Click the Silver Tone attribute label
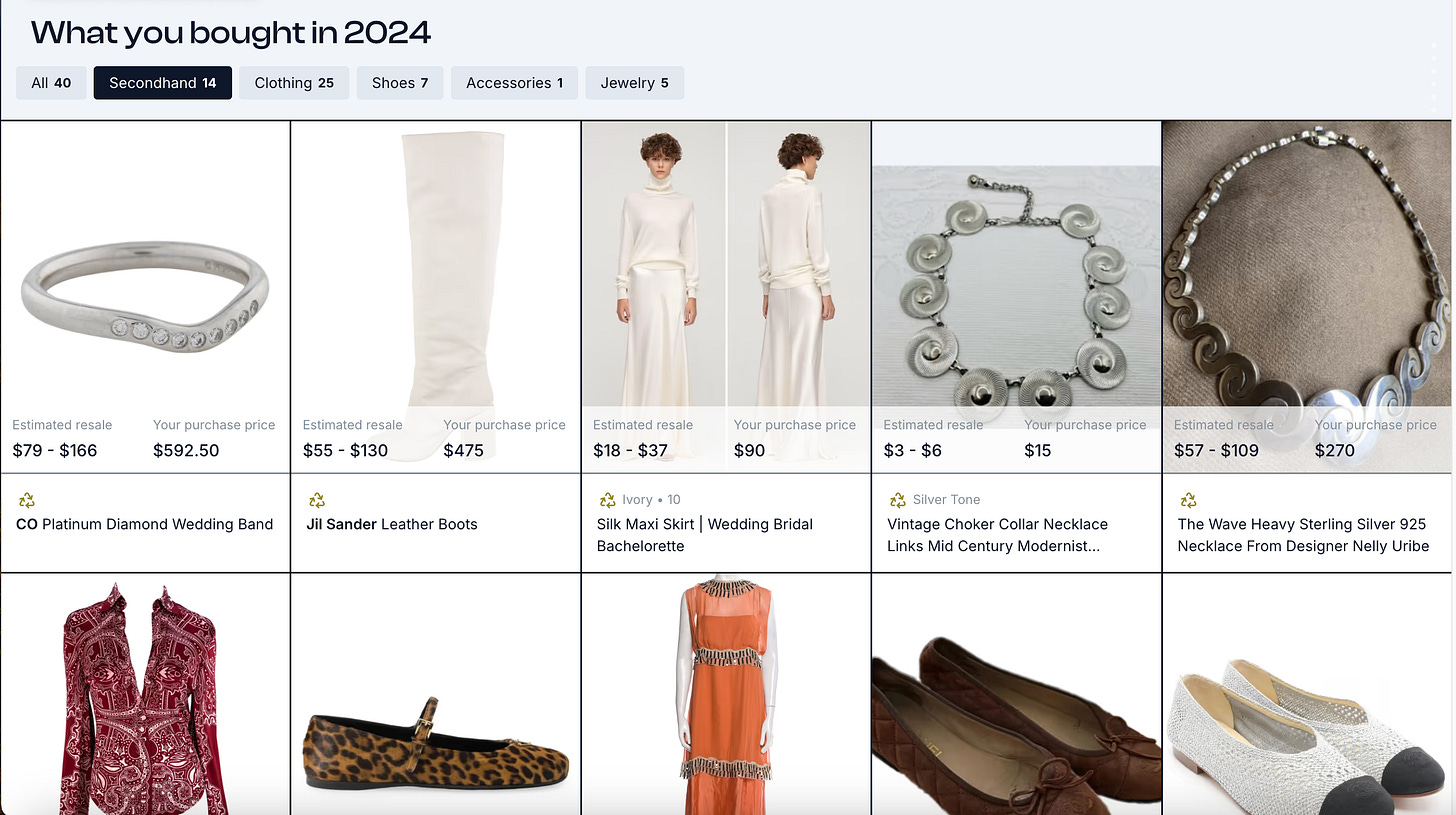The height and width of the screenshot is (815, 1456). click(x=946, y=500)
